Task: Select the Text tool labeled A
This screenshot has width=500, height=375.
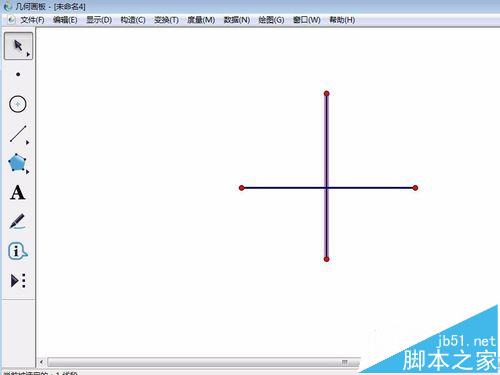Action: [18, 193]
